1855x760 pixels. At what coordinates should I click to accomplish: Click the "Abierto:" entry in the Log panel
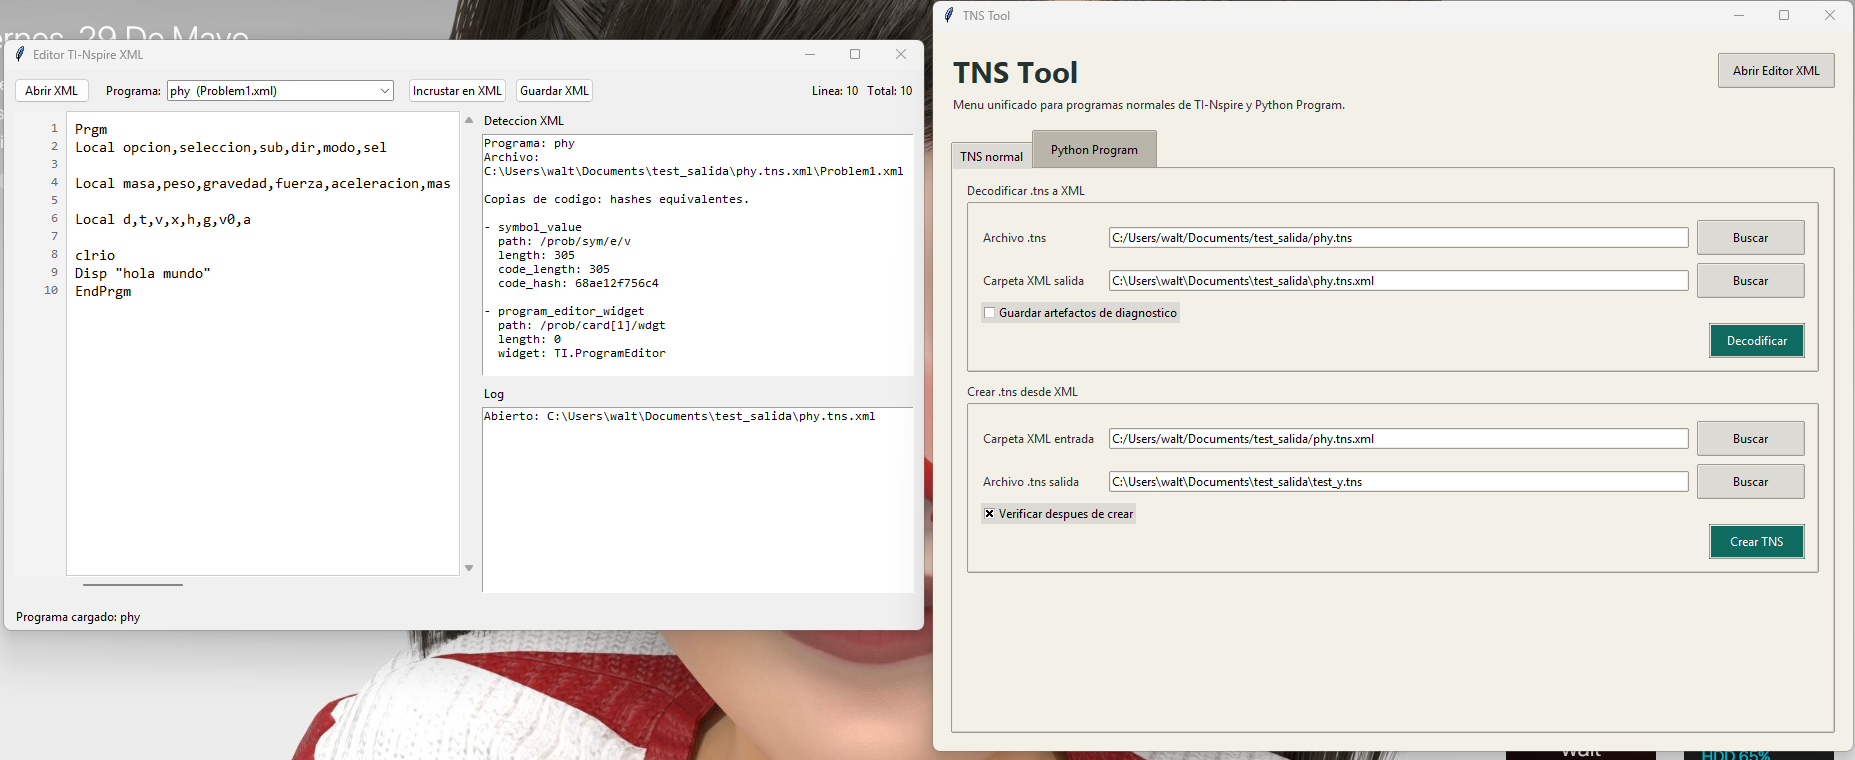pos(680,416)
